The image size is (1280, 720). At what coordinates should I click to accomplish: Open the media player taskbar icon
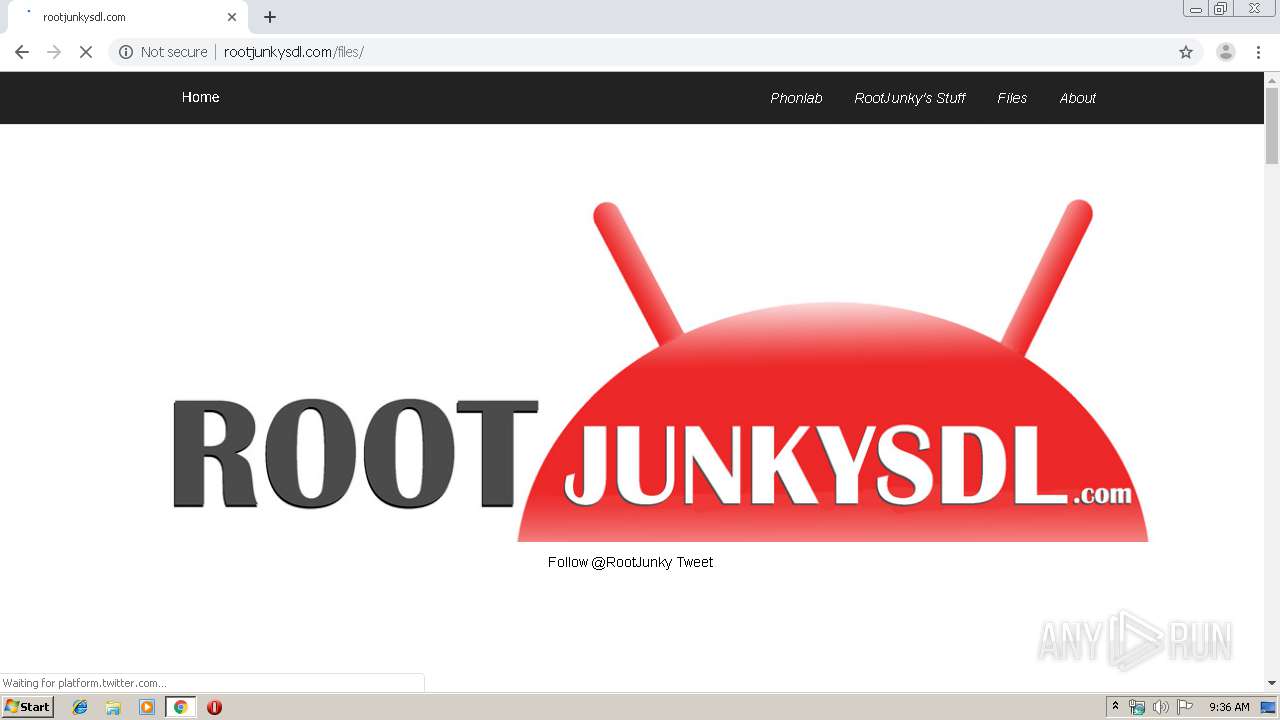(147, 707)
